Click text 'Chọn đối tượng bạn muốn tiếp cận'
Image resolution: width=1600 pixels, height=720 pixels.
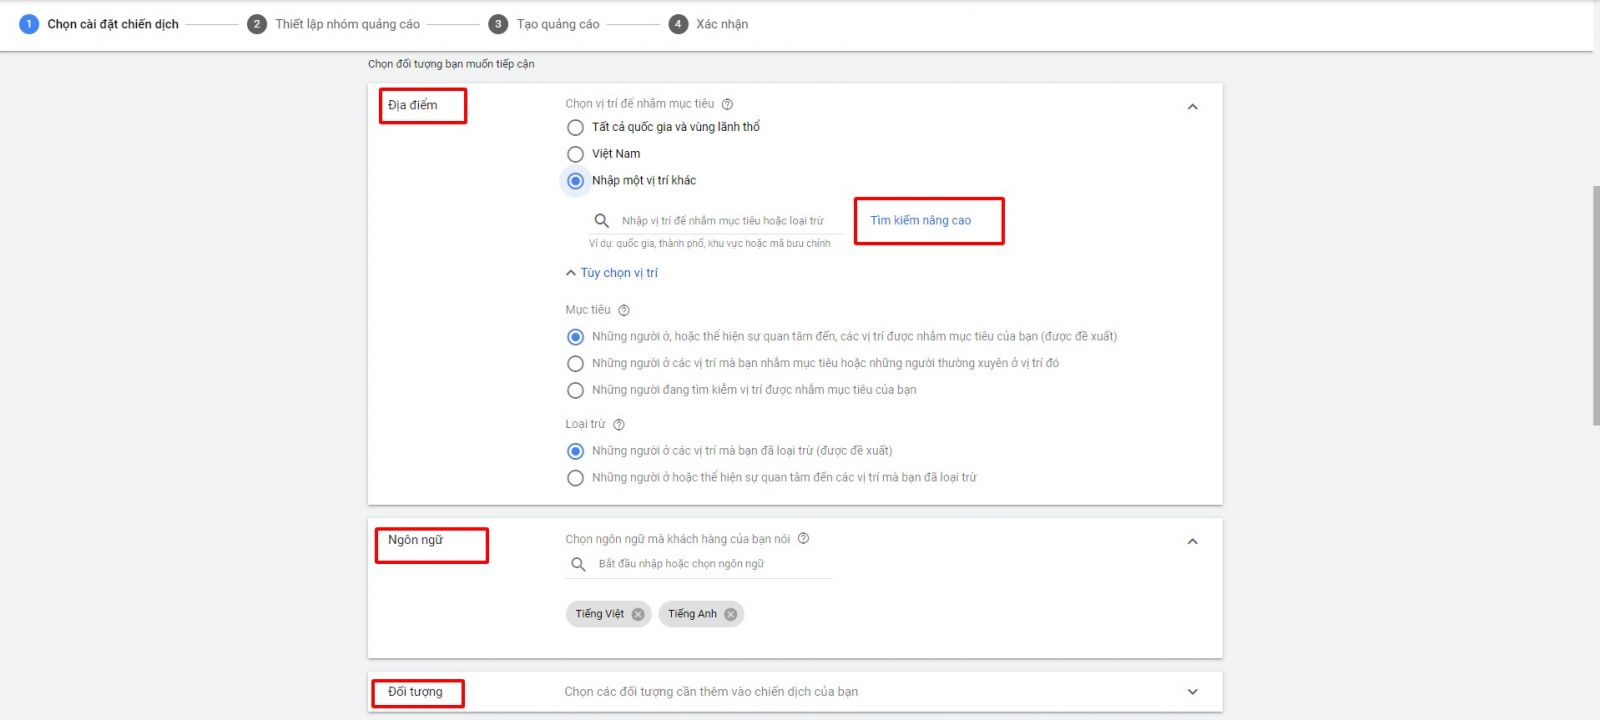pos(451,64)
